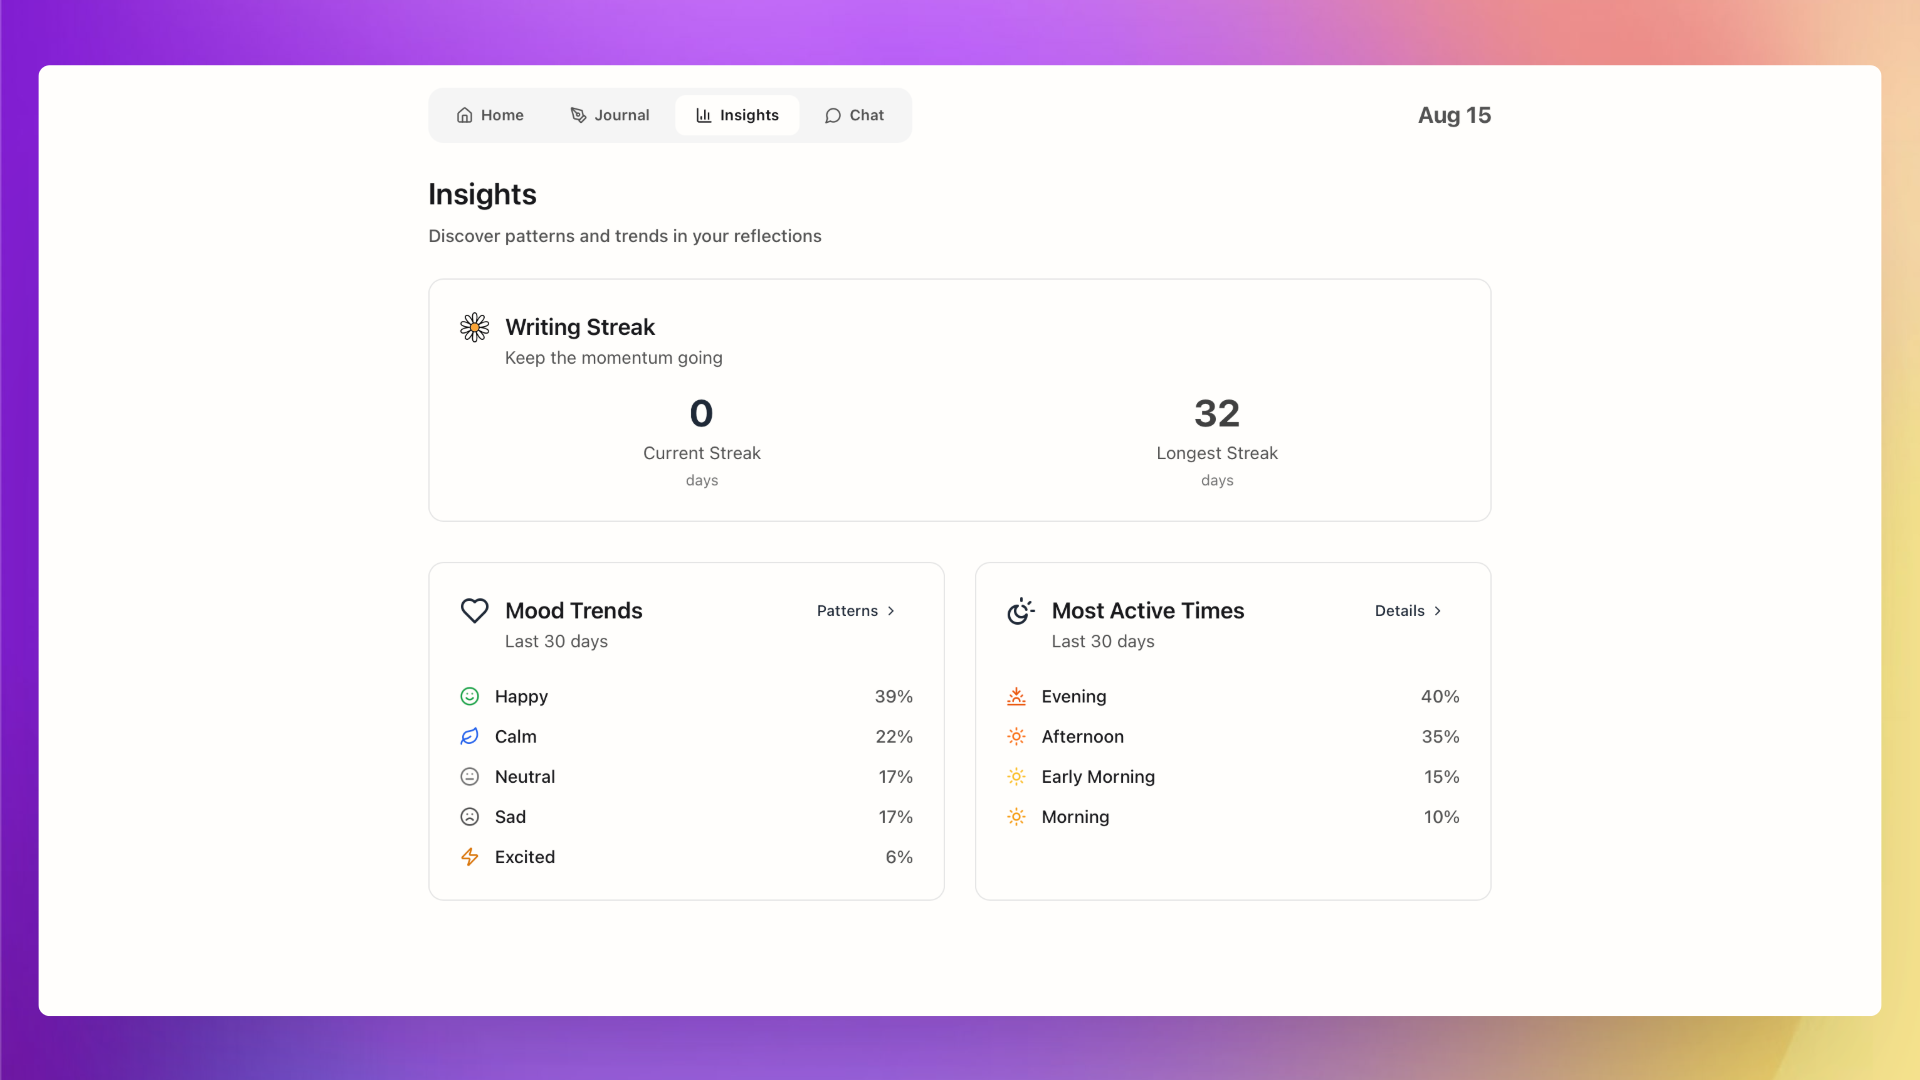Click the Insights bar chart icon

point(704,115)
